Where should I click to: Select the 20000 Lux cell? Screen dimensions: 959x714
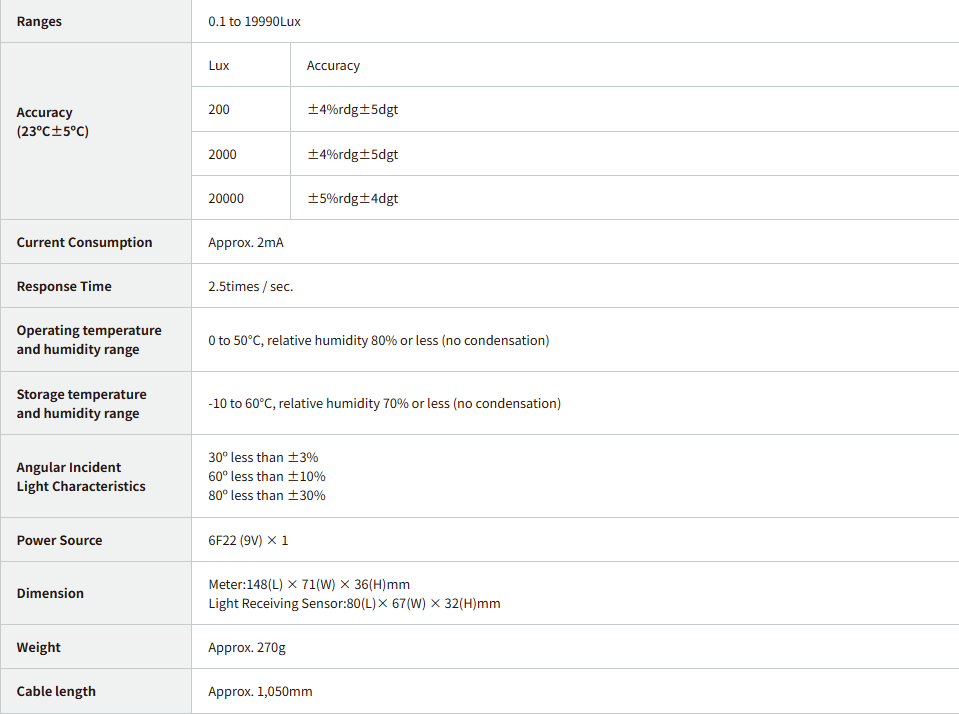click(226, 198)
